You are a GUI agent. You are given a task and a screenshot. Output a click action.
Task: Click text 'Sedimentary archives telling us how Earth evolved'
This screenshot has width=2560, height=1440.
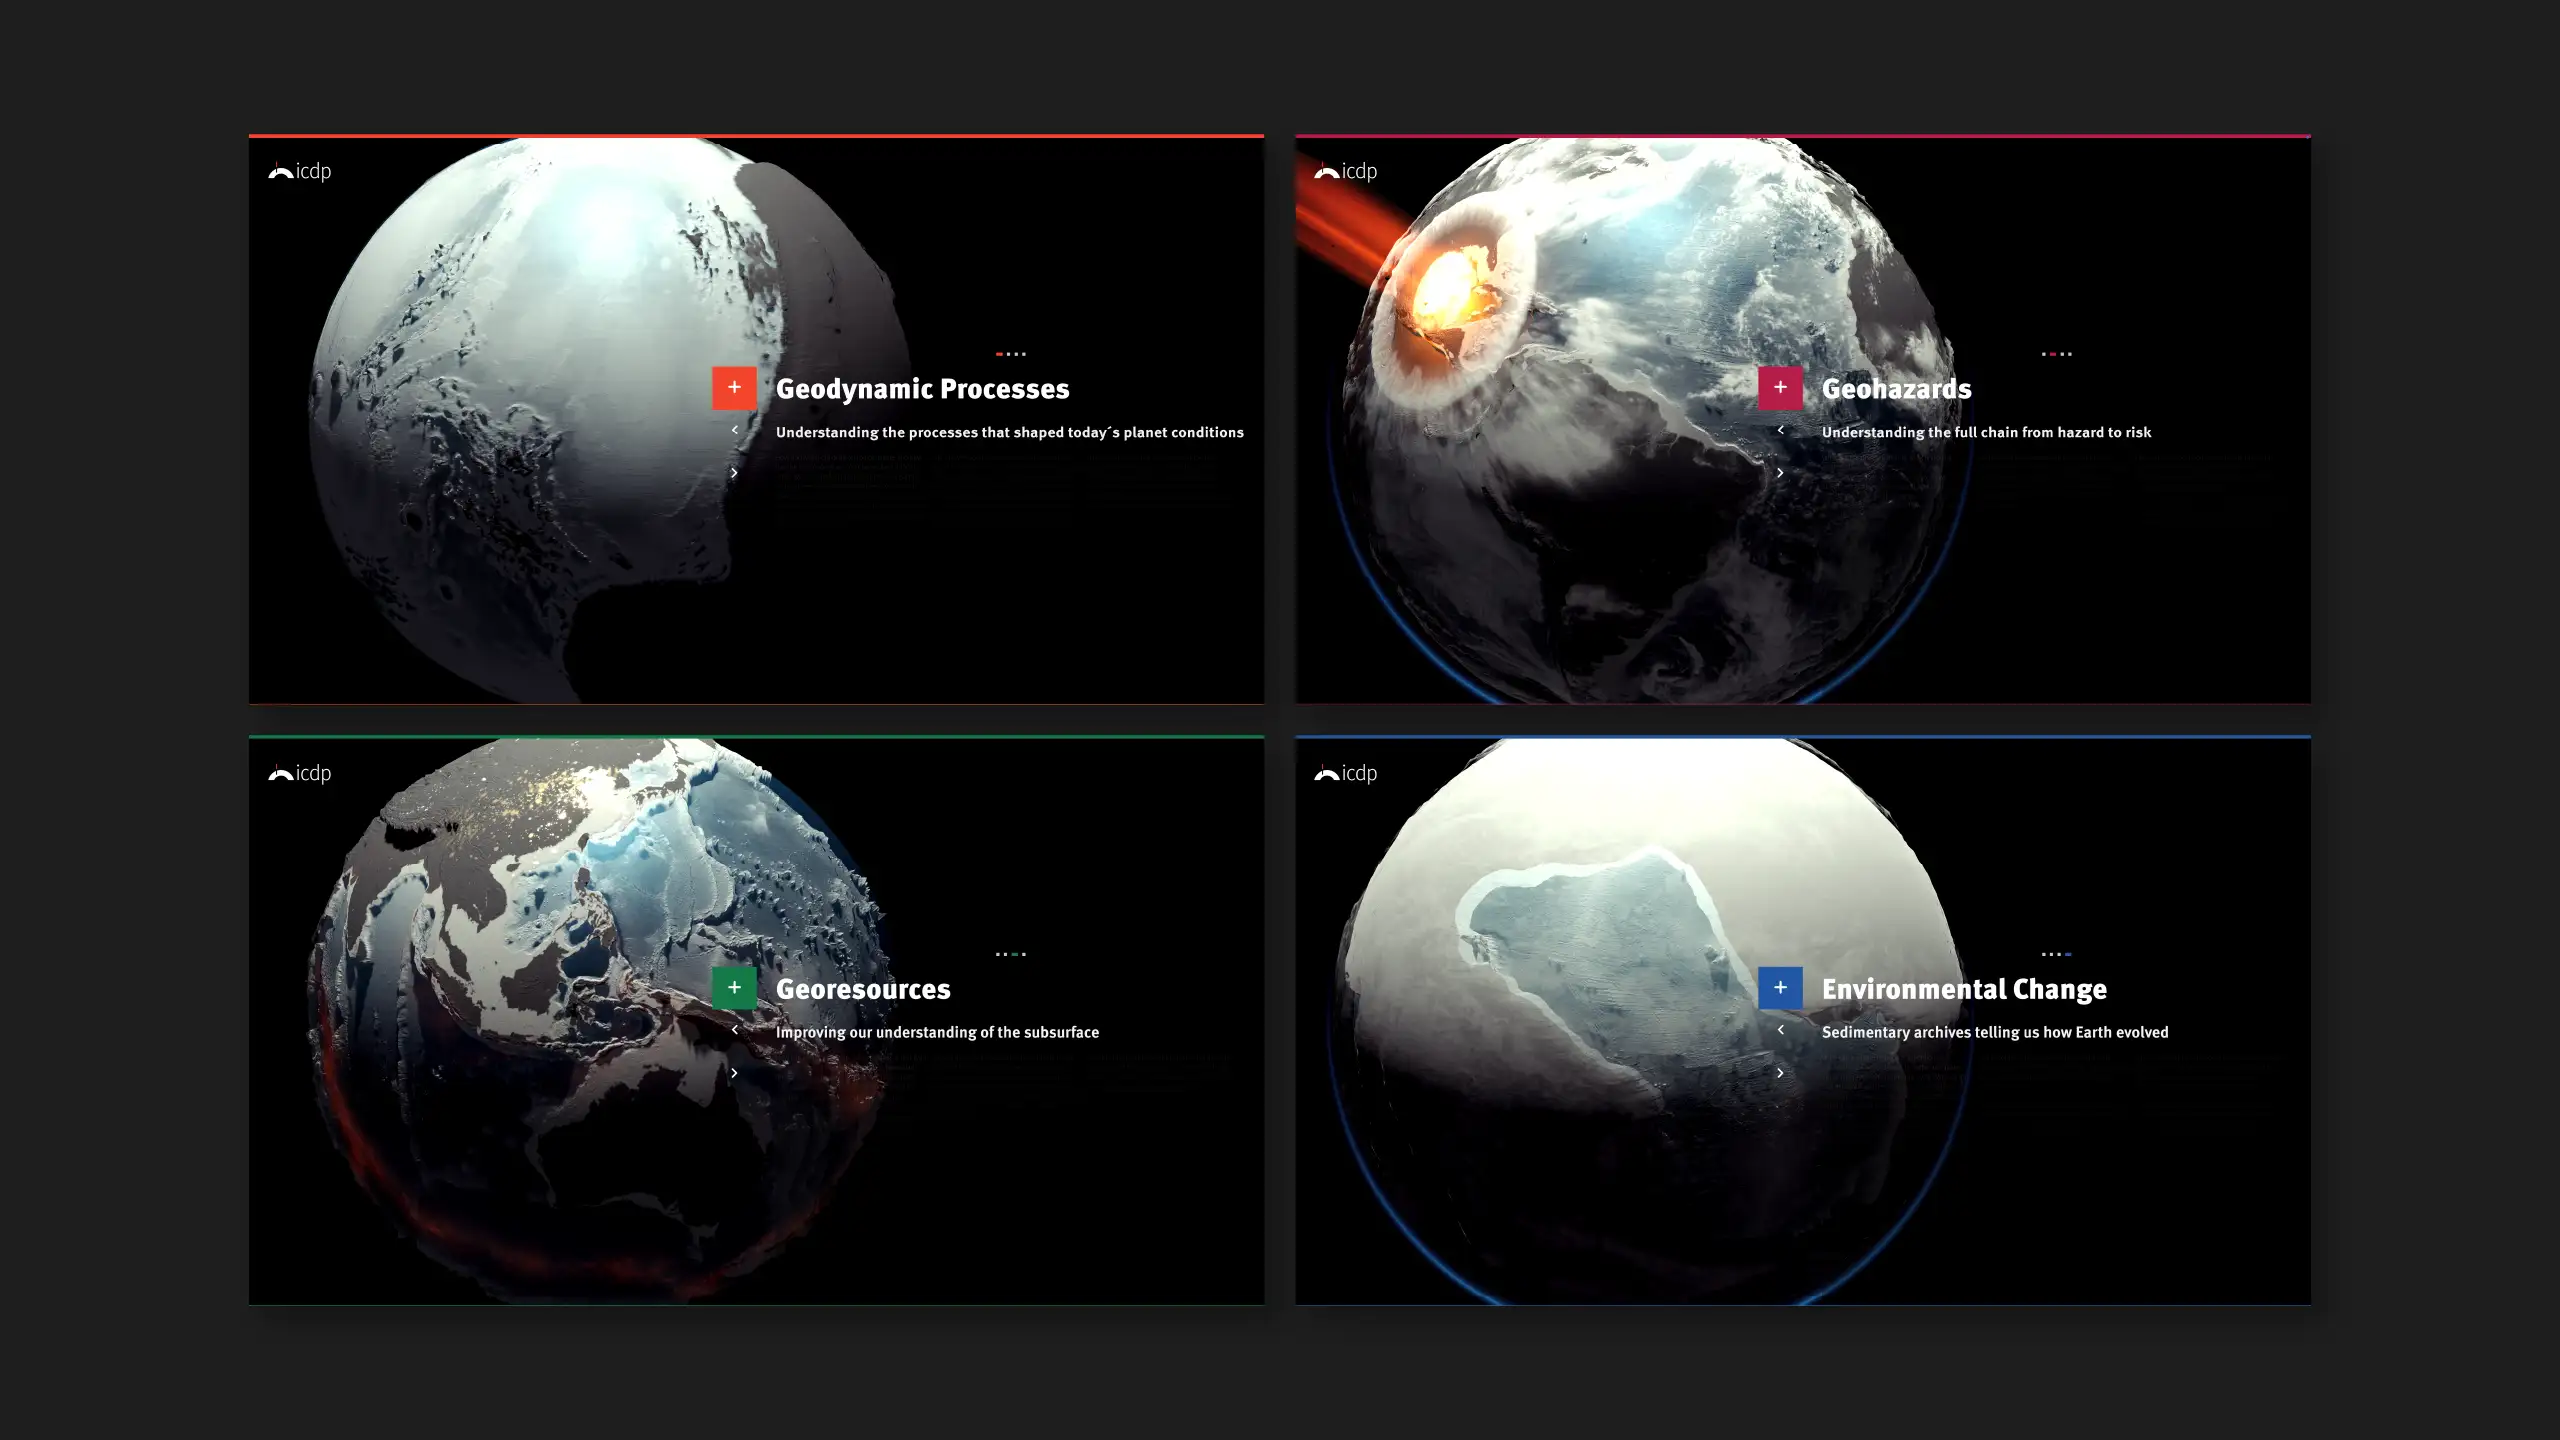tap(1995, 1032)
